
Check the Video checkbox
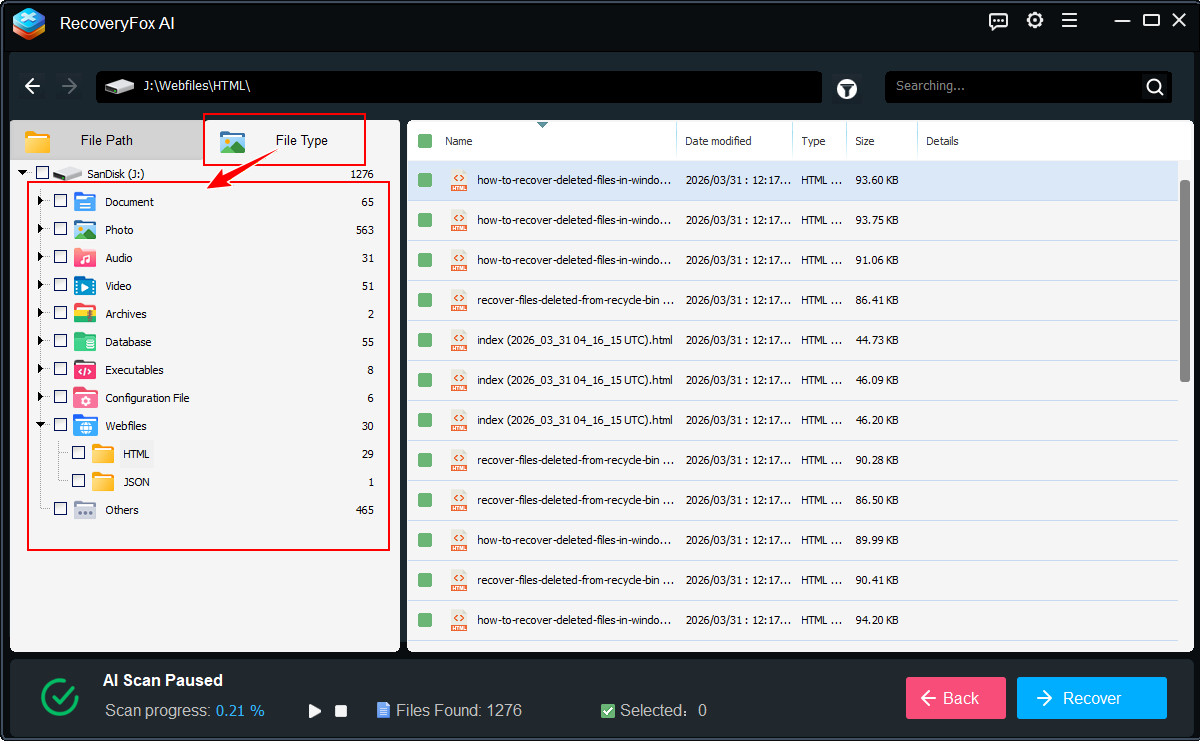pyautogui.click(x=60, y=285)
